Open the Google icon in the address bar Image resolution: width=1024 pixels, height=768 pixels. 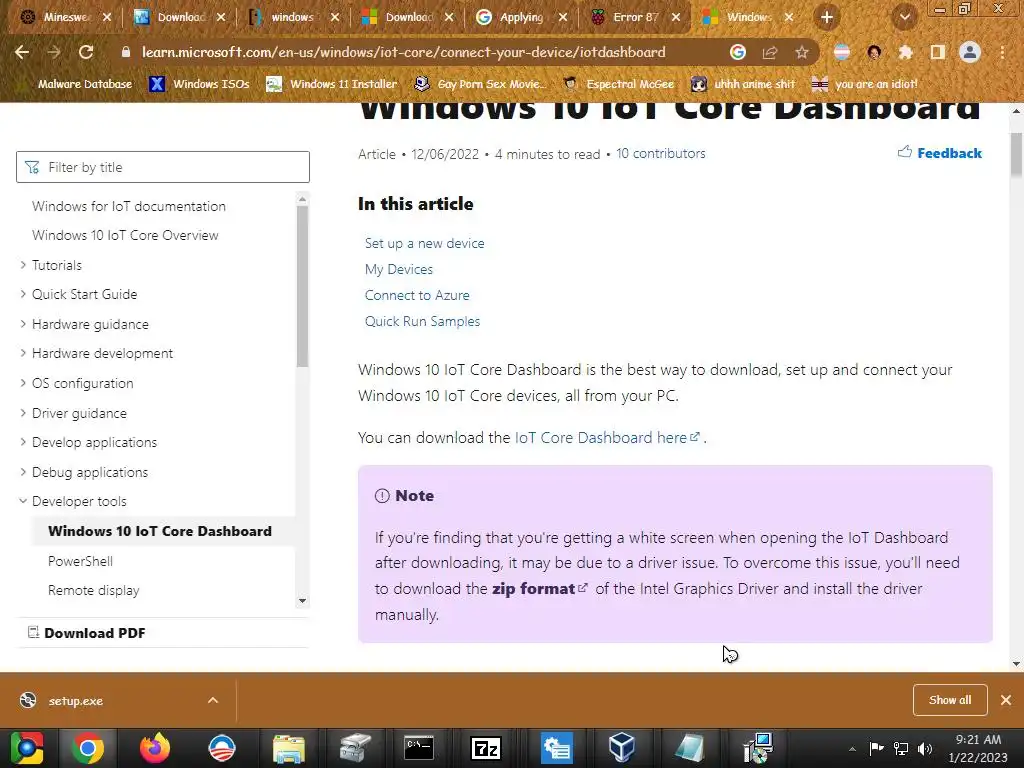(x=738, y=52)
